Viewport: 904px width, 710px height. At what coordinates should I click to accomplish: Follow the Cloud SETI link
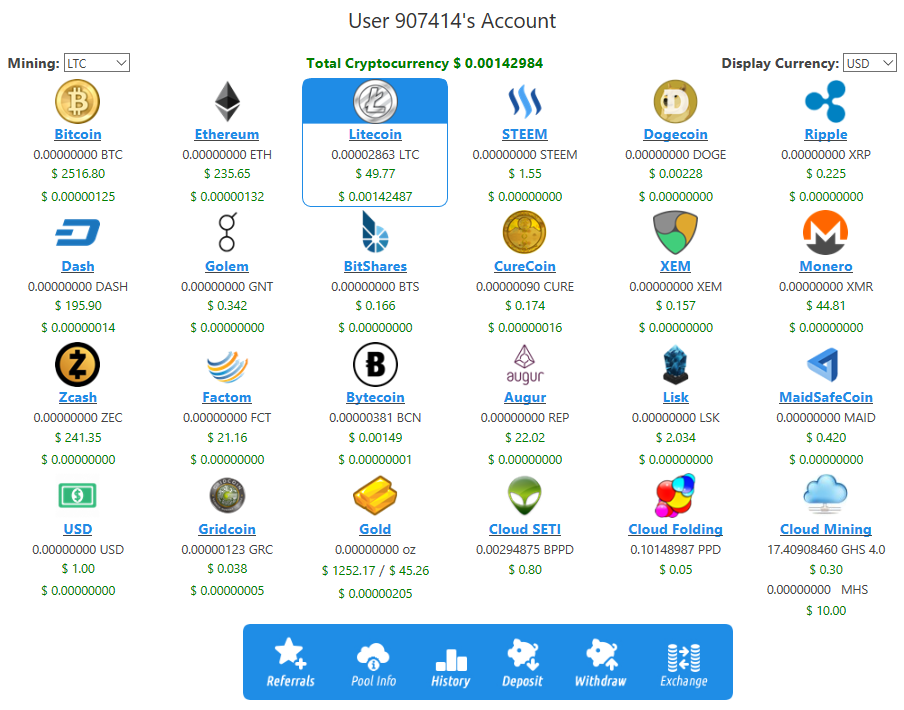coord(525,529)
